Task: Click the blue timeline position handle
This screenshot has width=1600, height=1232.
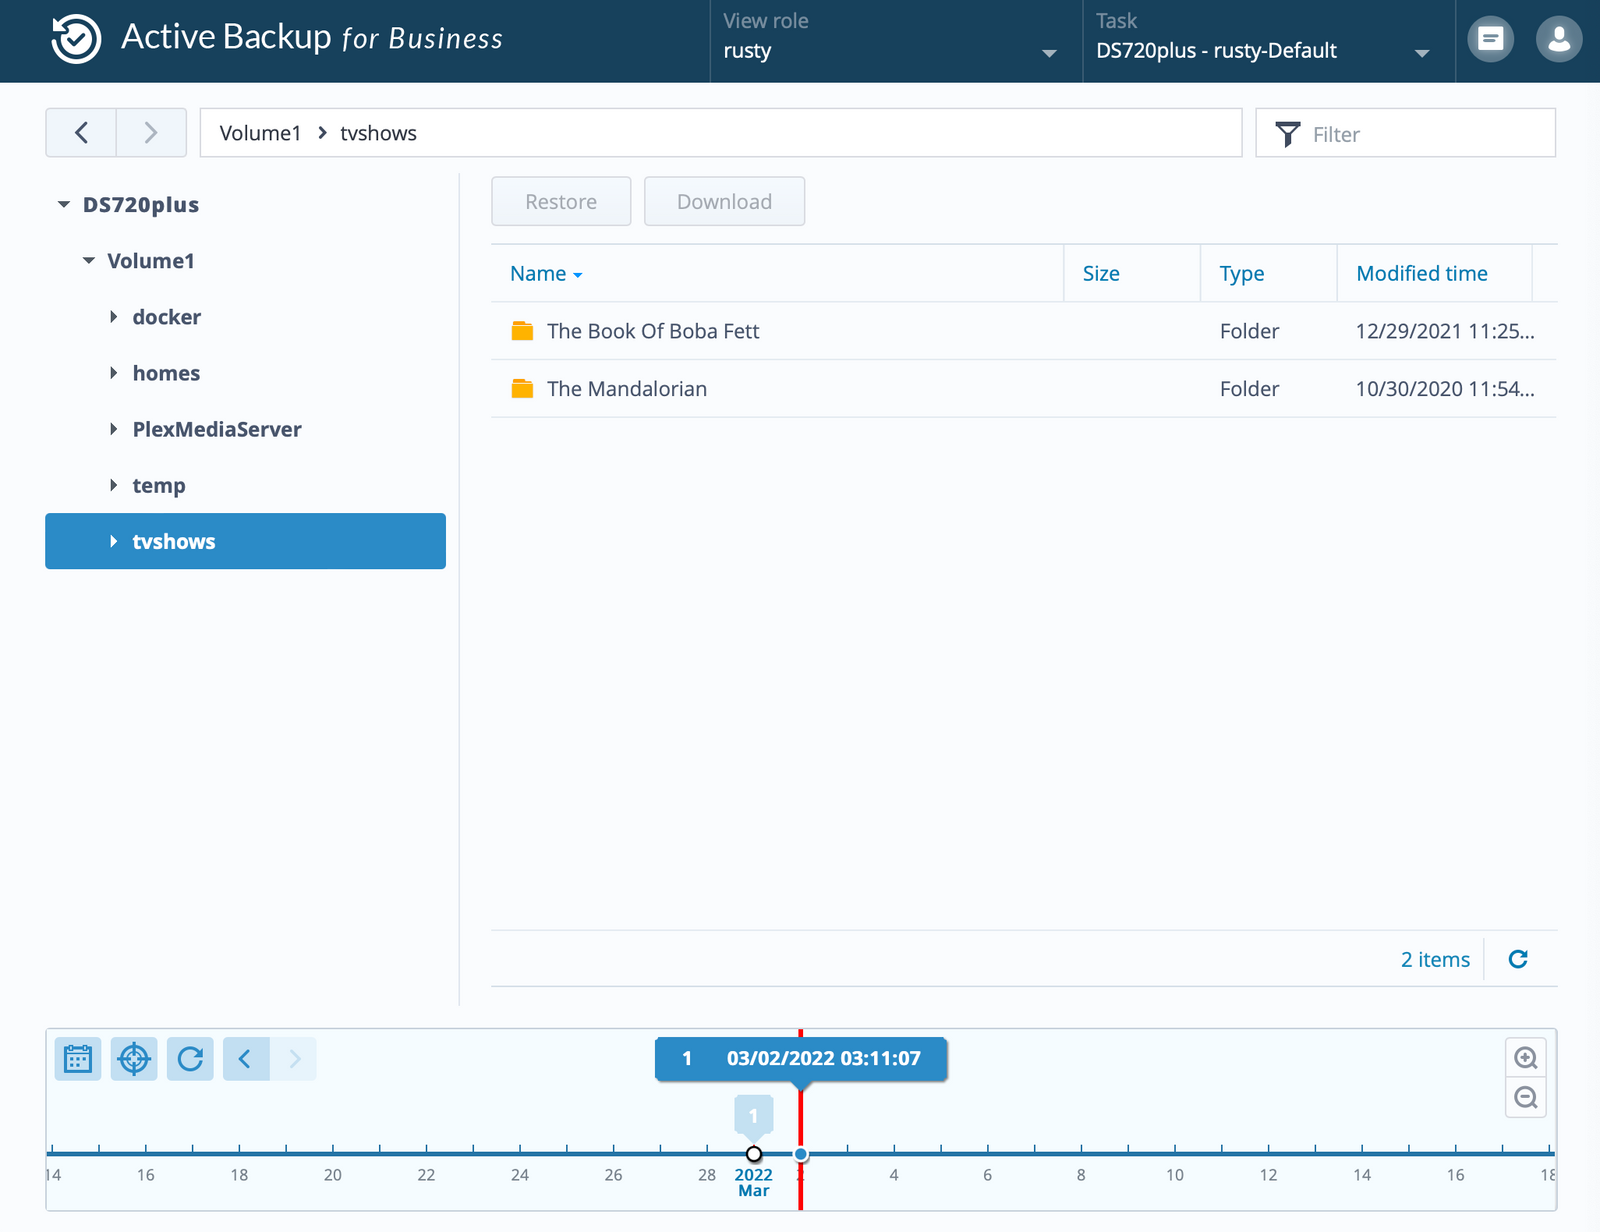Action: tap(801, 1154)
